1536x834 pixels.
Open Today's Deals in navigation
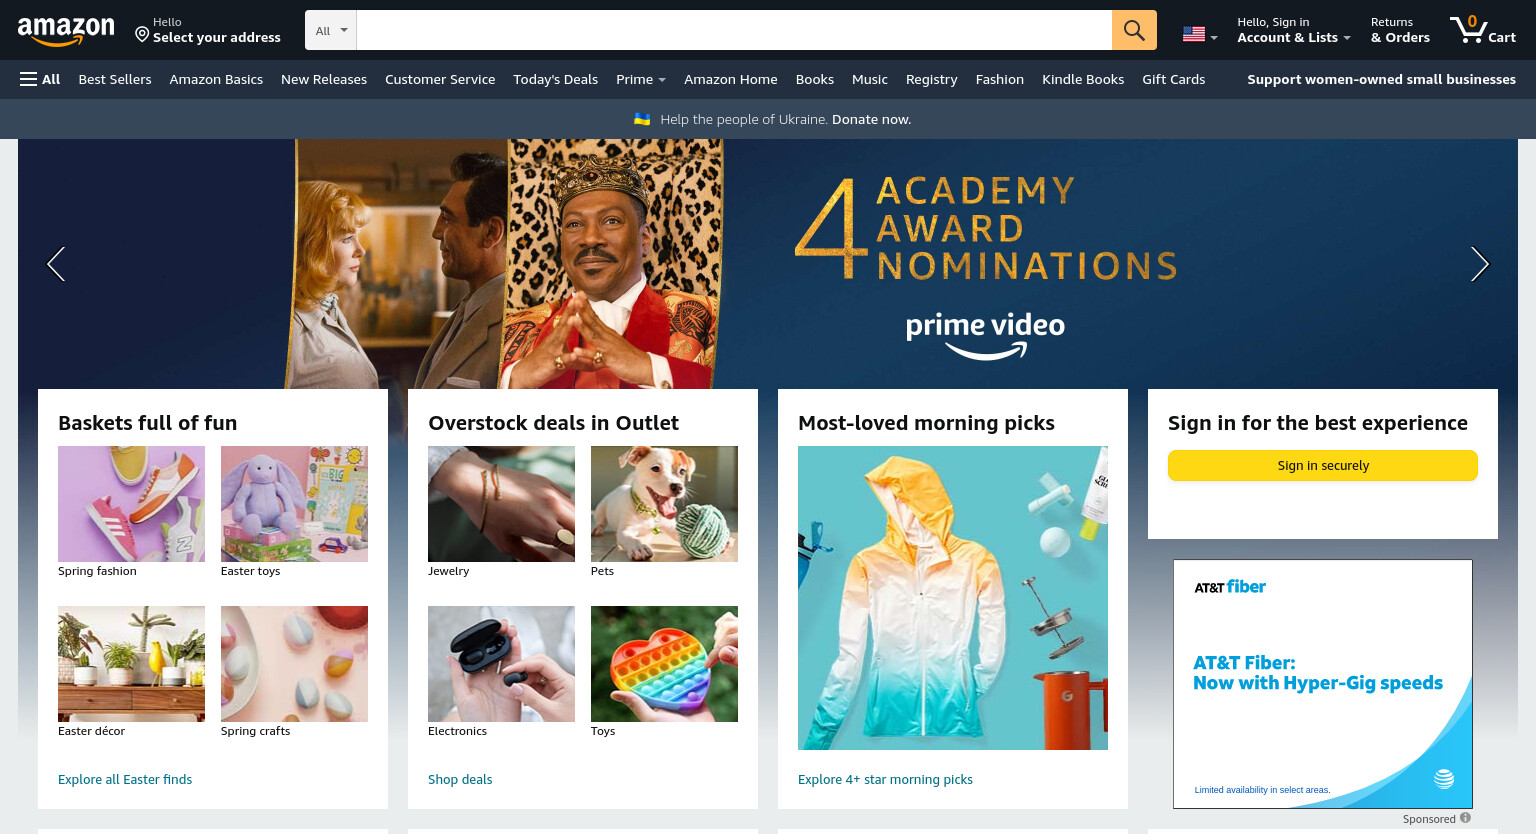[x=555, y=79]
